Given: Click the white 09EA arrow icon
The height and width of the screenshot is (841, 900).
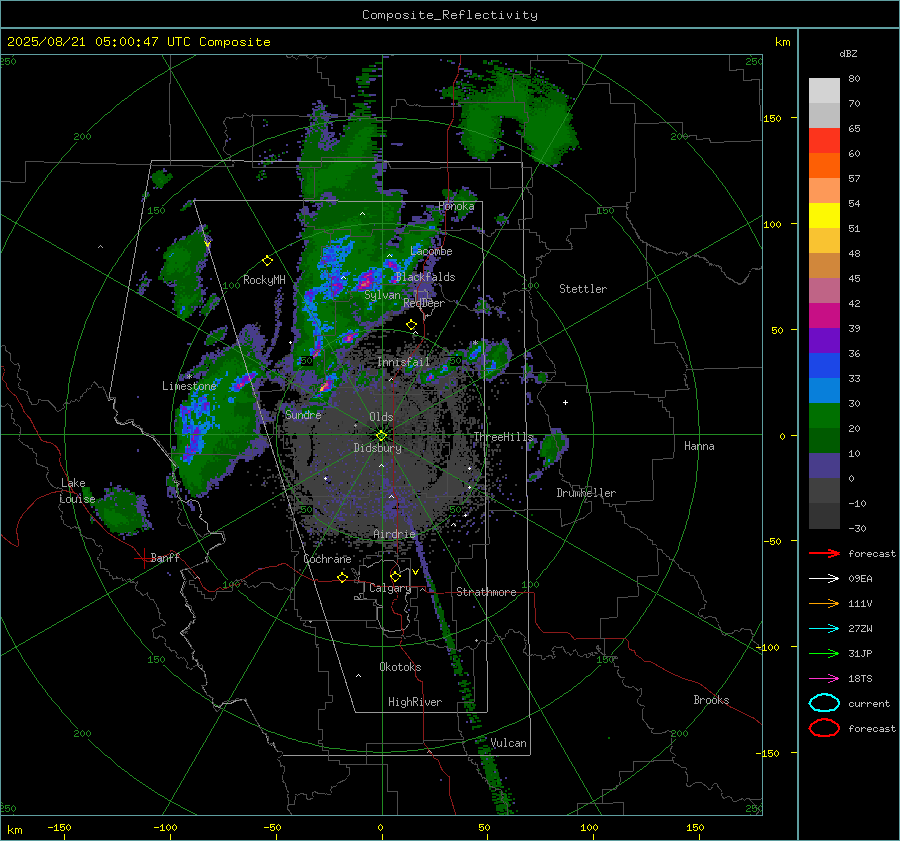Looking at the screenshot, I should tap(824, 579).
